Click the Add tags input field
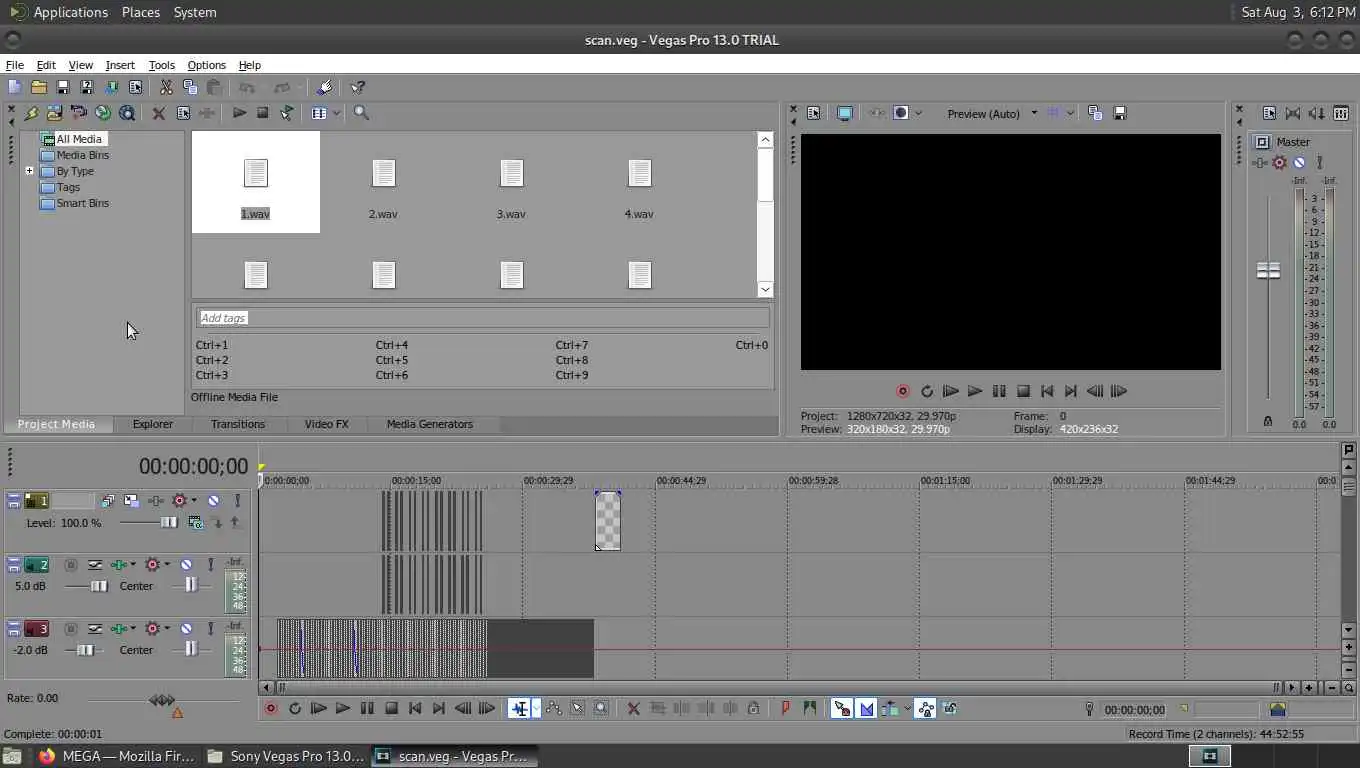This screenshot has width=1360, height=768. pyautogui.click(x=483, y=318)
